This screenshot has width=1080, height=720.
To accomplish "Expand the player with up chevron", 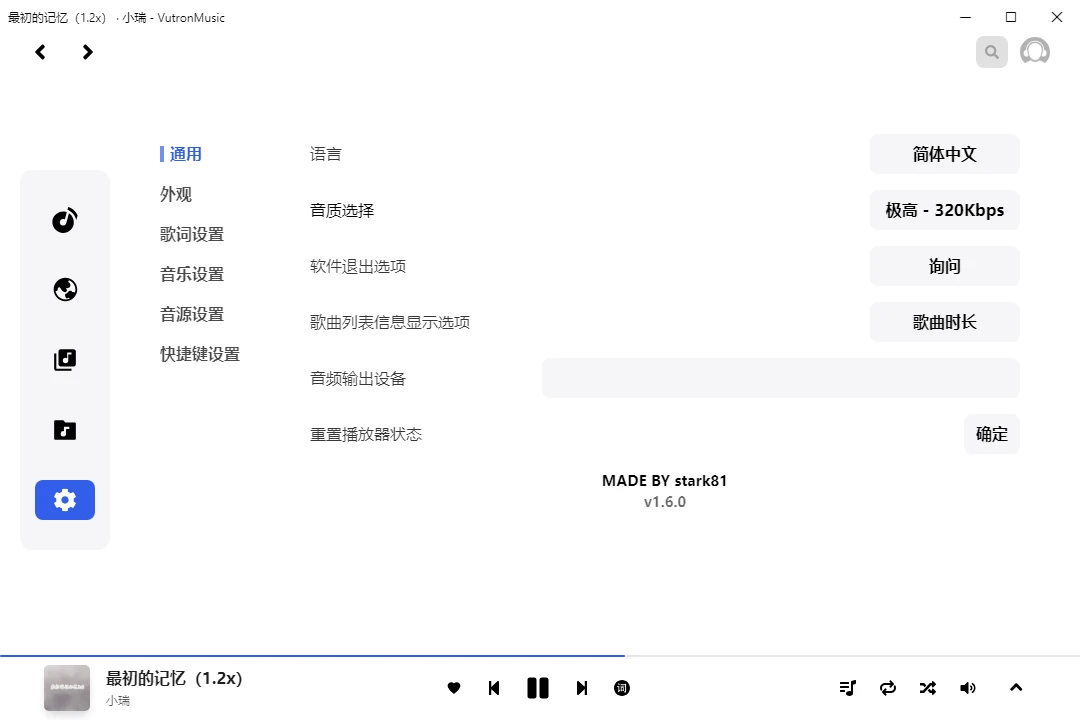I will (x=1016, y=688).
